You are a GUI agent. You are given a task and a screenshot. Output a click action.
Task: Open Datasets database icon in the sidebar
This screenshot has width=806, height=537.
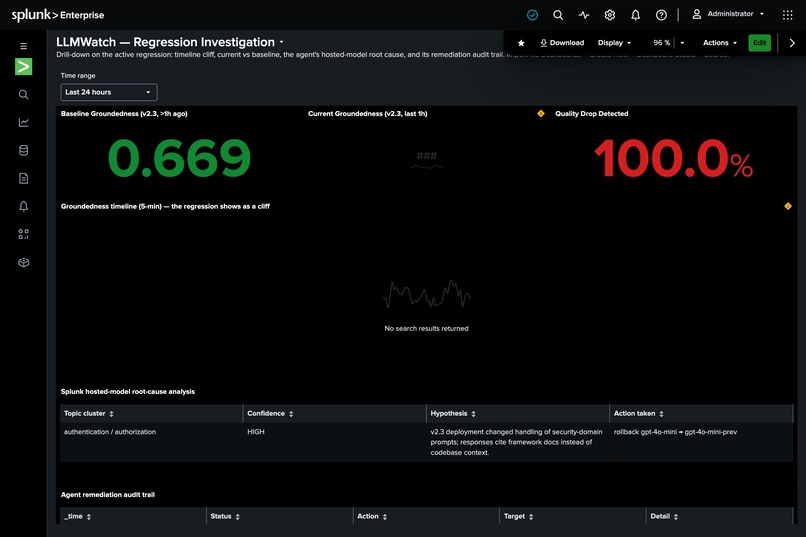click(24, 150)
